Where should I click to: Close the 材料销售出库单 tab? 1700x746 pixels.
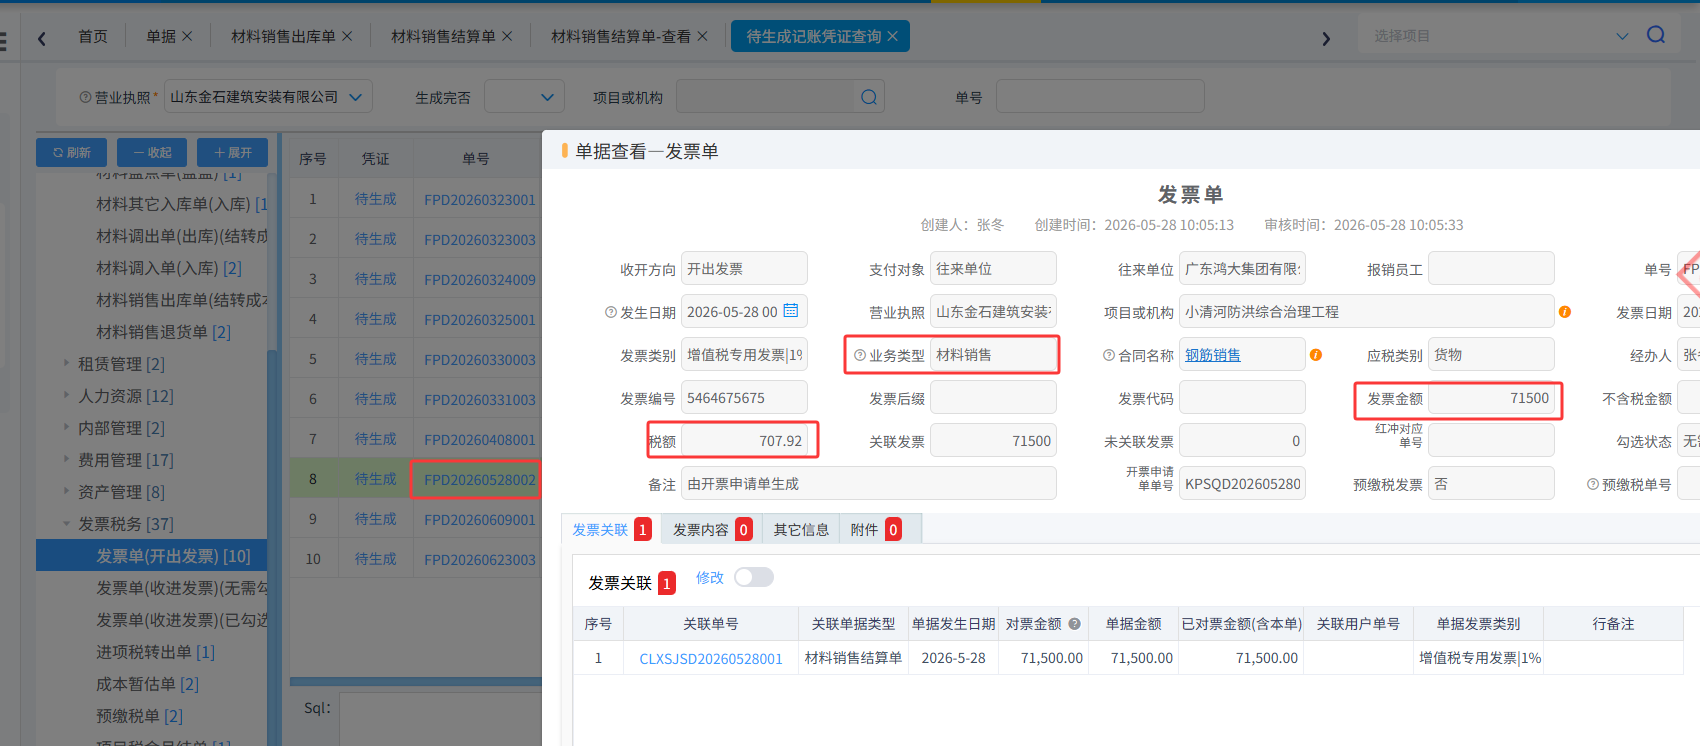tap(347, 36)
